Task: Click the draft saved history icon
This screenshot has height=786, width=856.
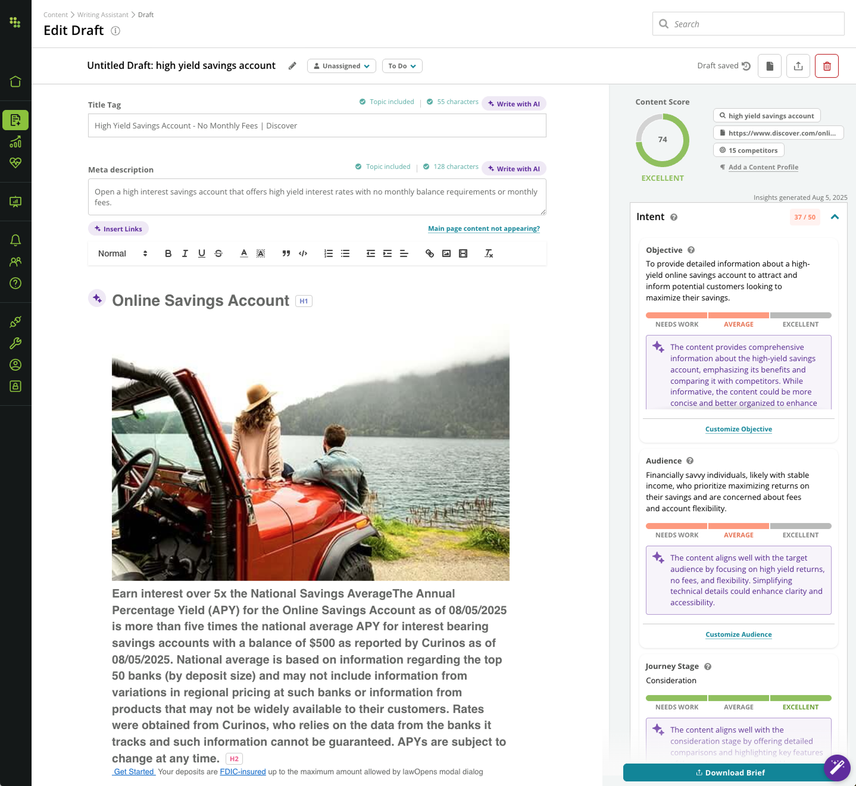Action: [746, 66]
